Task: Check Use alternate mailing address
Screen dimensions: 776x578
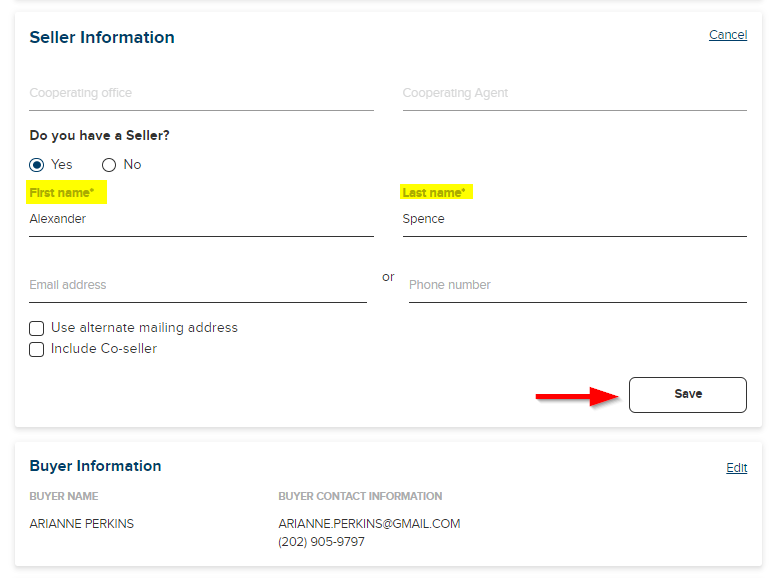Action: point(37,328)
